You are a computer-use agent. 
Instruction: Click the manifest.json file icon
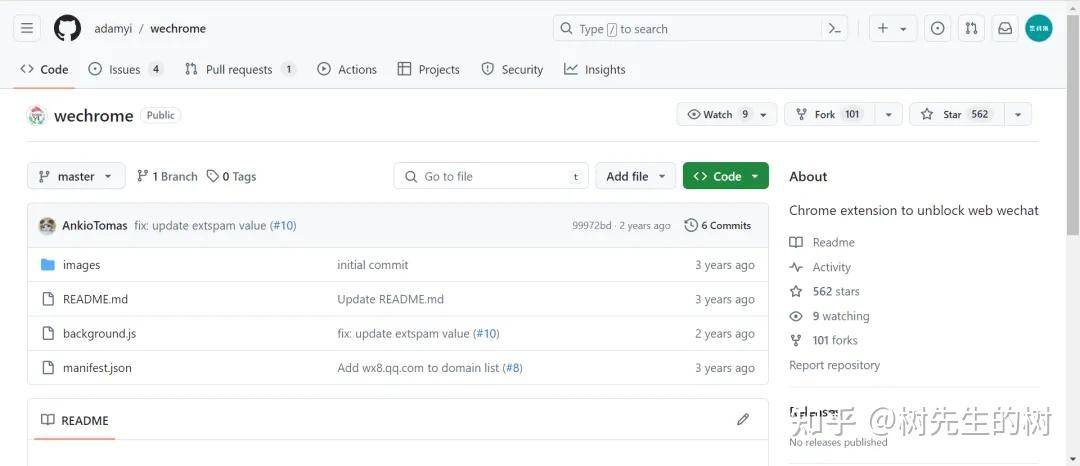[48, 368]
